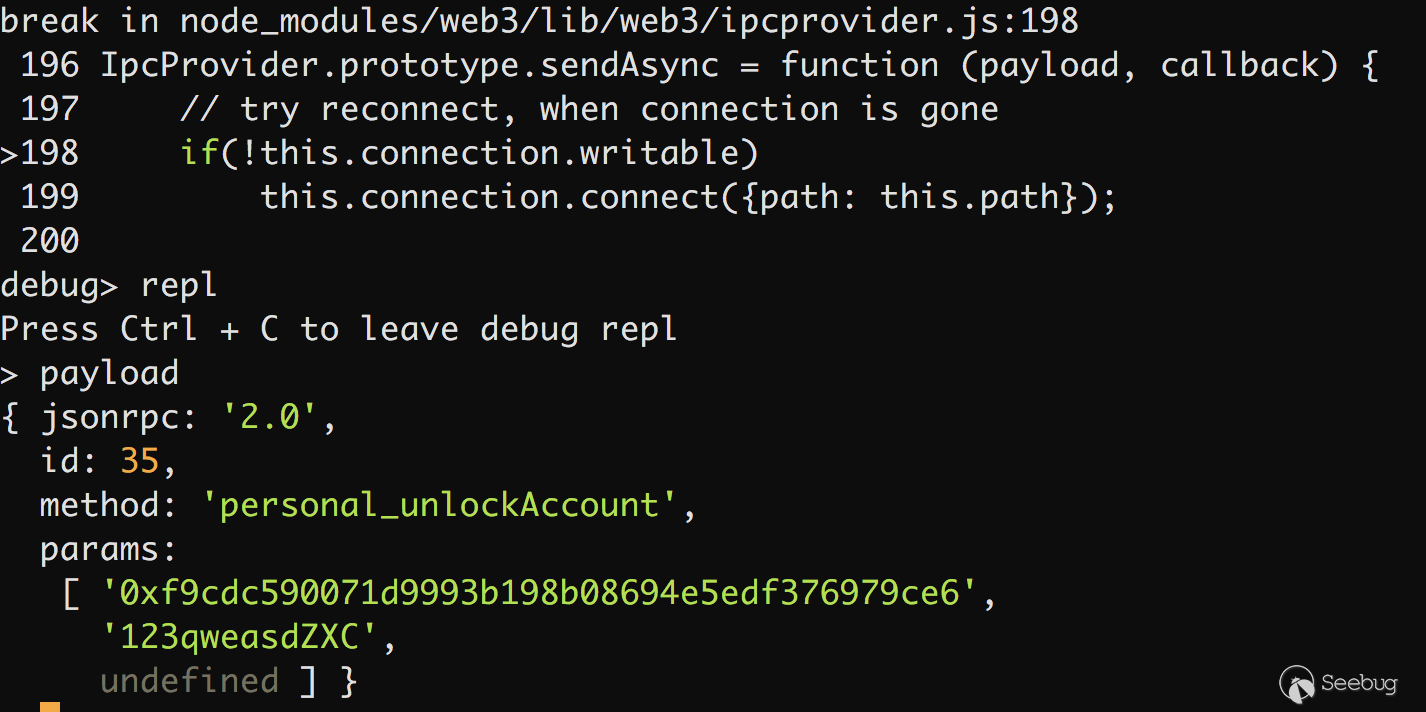
Task: Click the 'payload' input at the prompt
Action: pyautogui.click(x=109, y=373)
